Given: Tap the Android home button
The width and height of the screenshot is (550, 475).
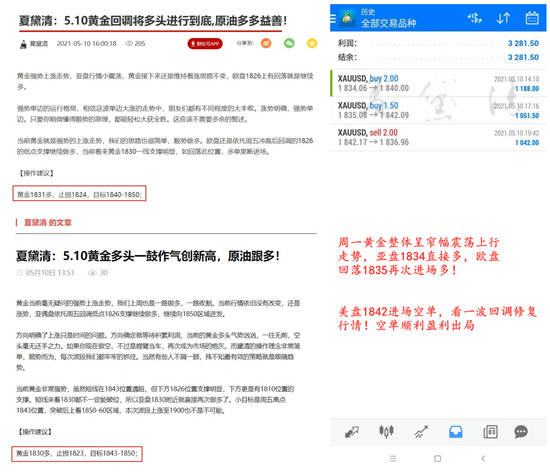Looking at the screenshot, I should click(x=437, y=459).
